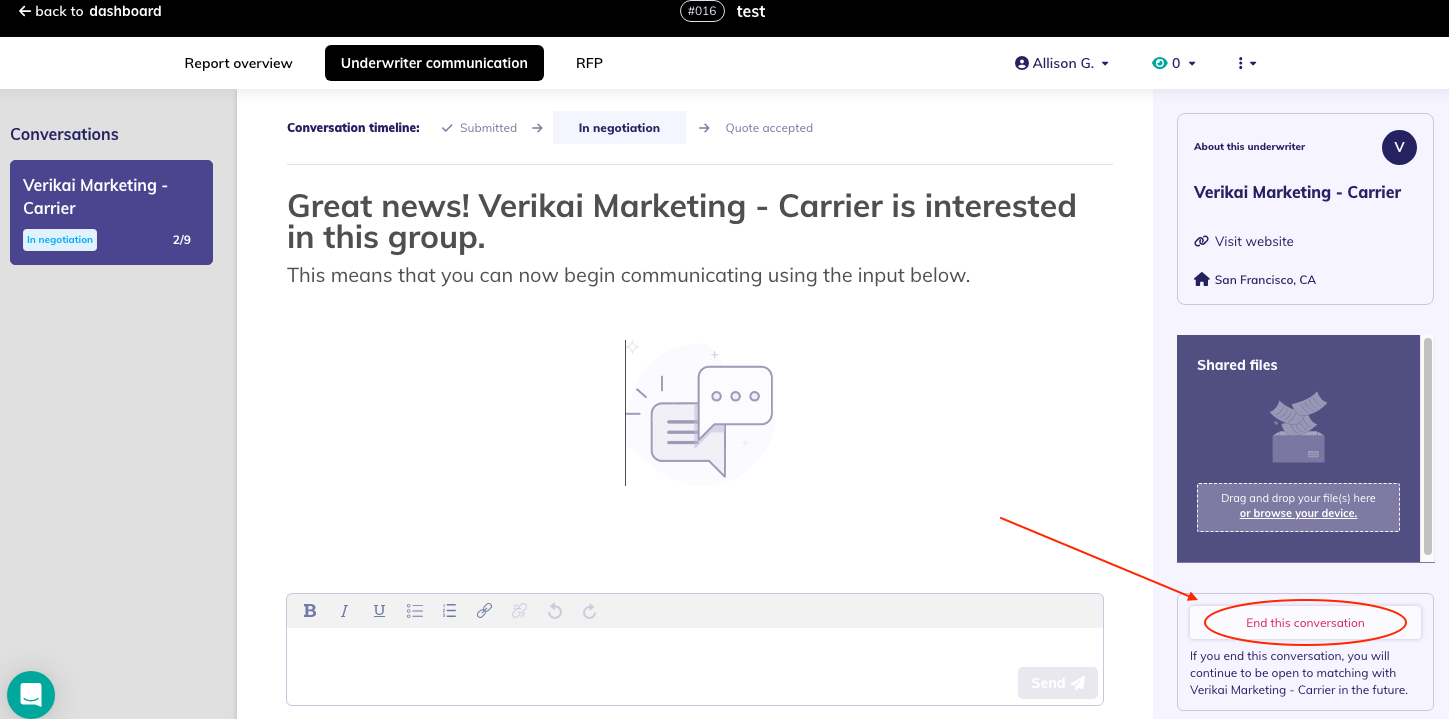Open the RFP tab
The width and height of the screenshot is (1449, 719).
(x=589, y=63)
